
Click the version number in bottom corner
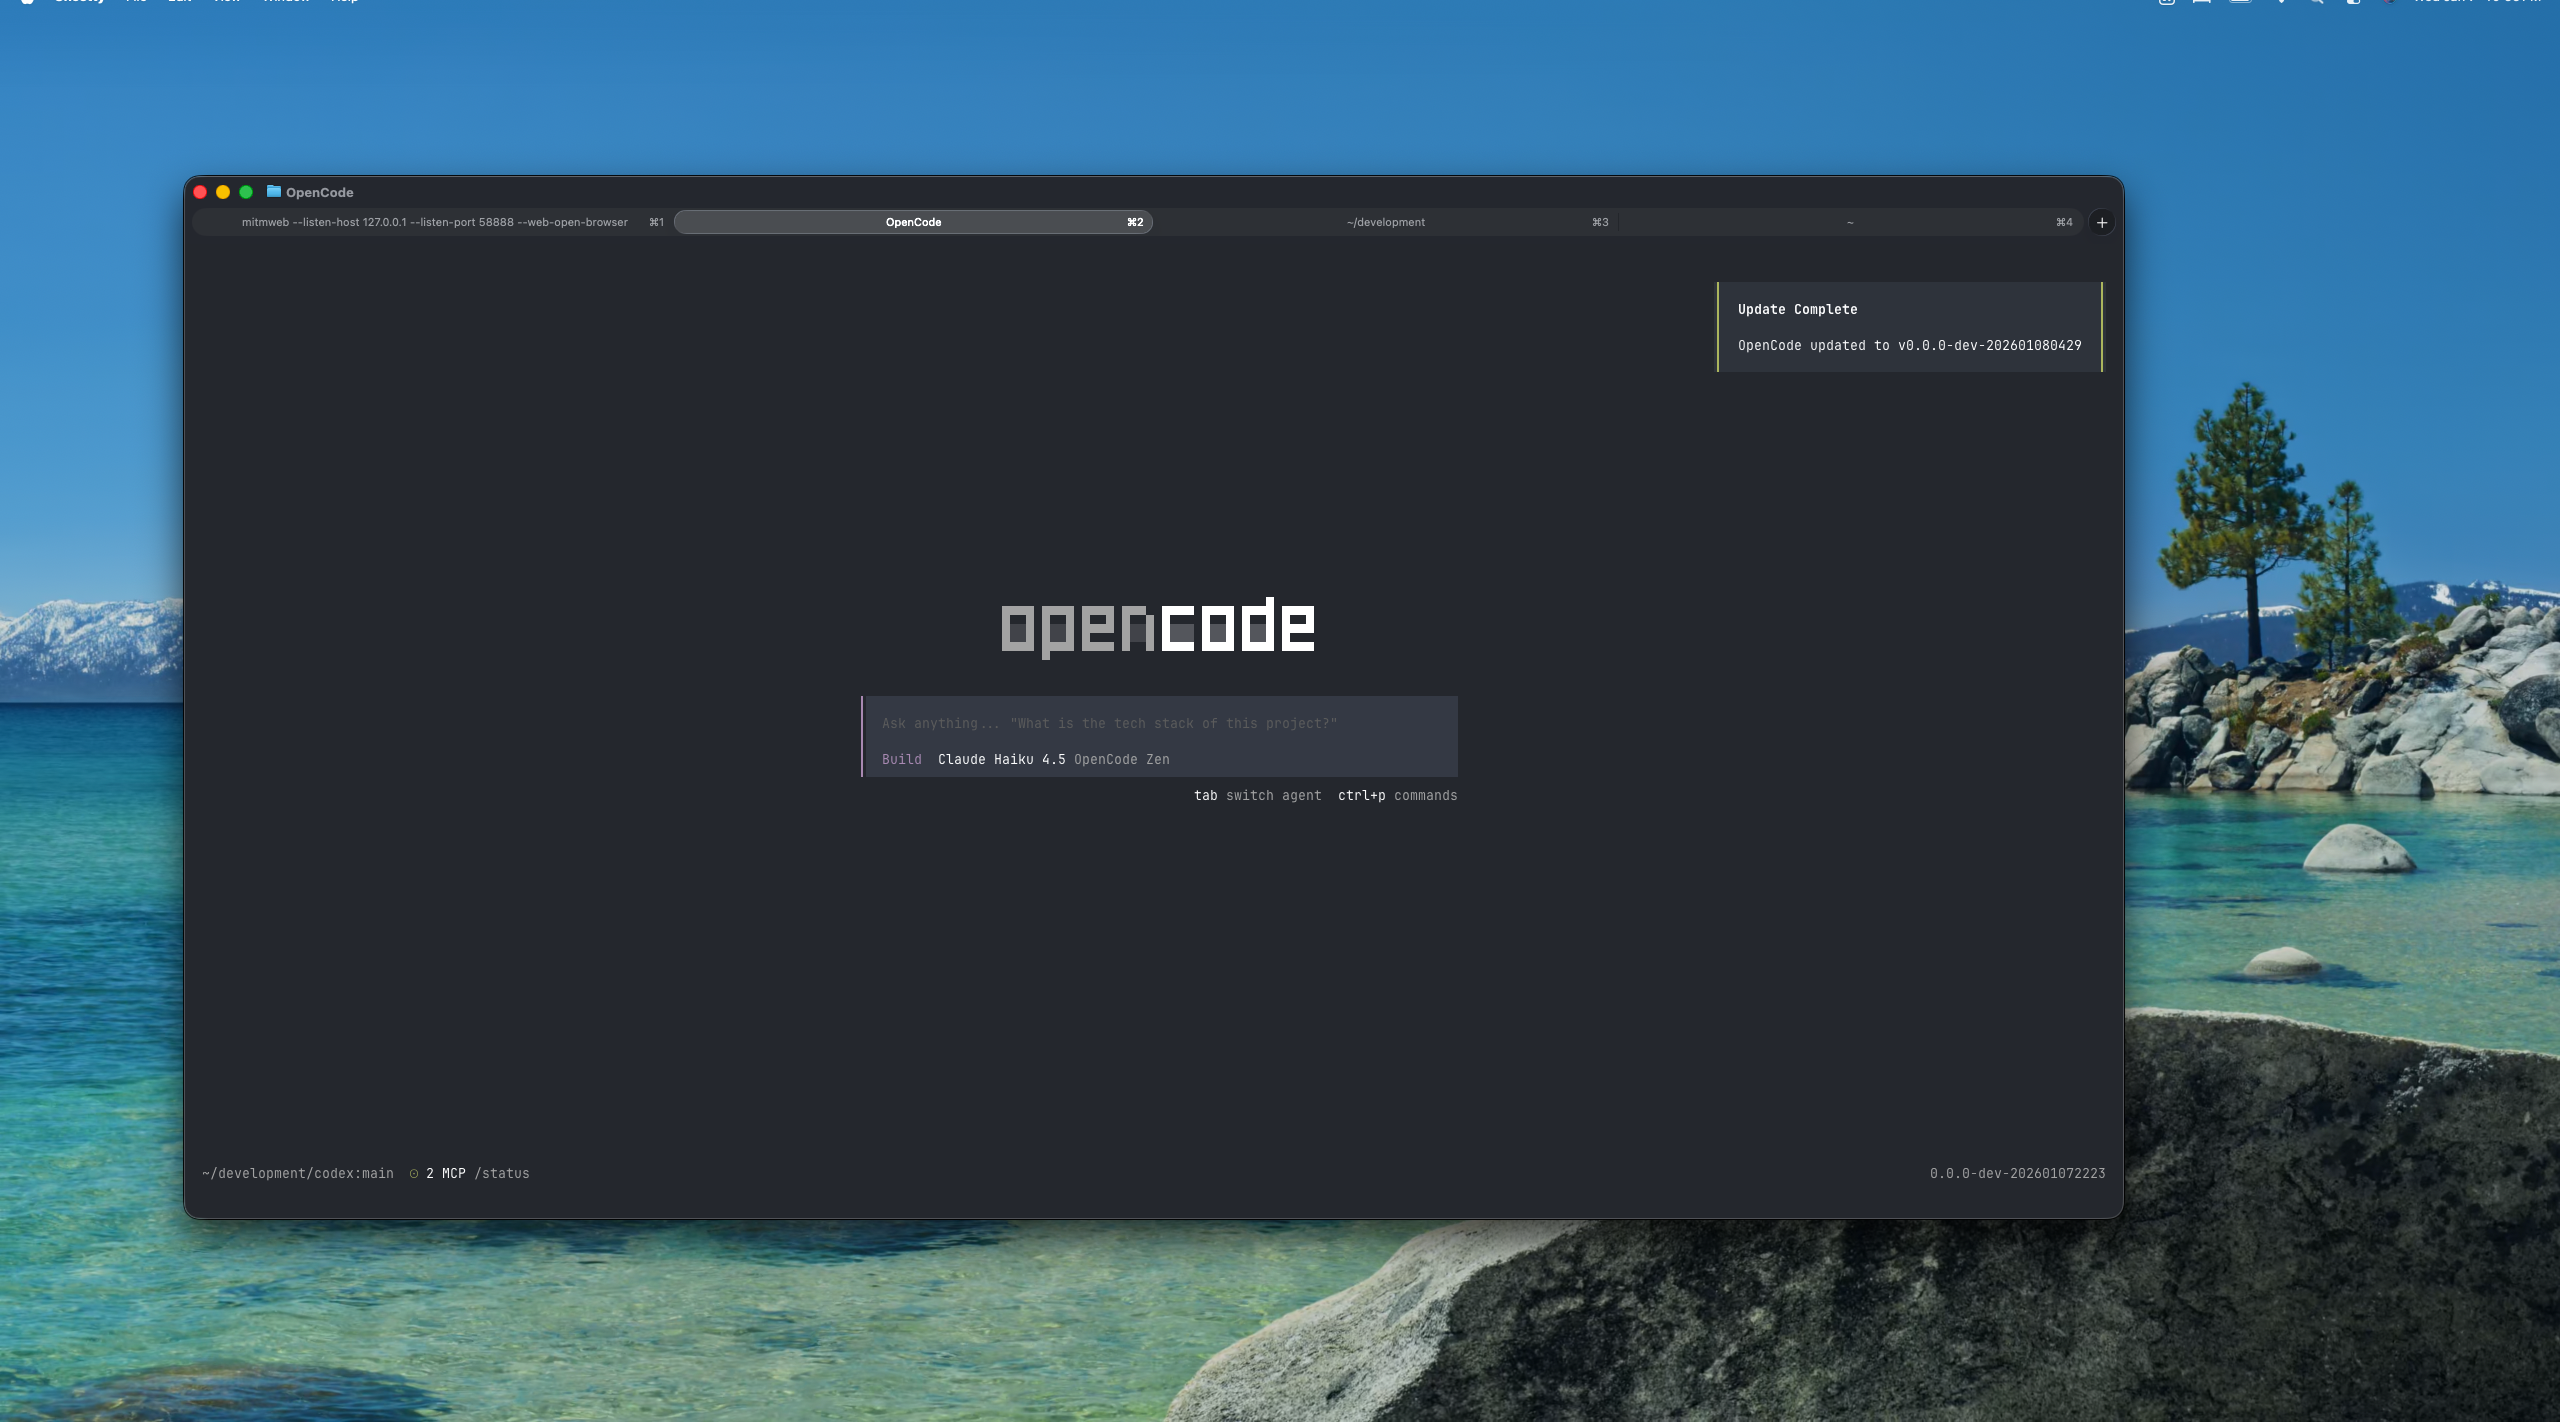(x=2016, y=1173)
